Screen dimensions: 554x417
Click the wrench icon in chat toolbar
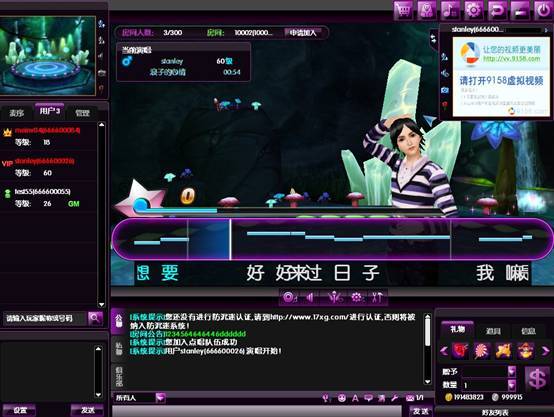[394, 398]
